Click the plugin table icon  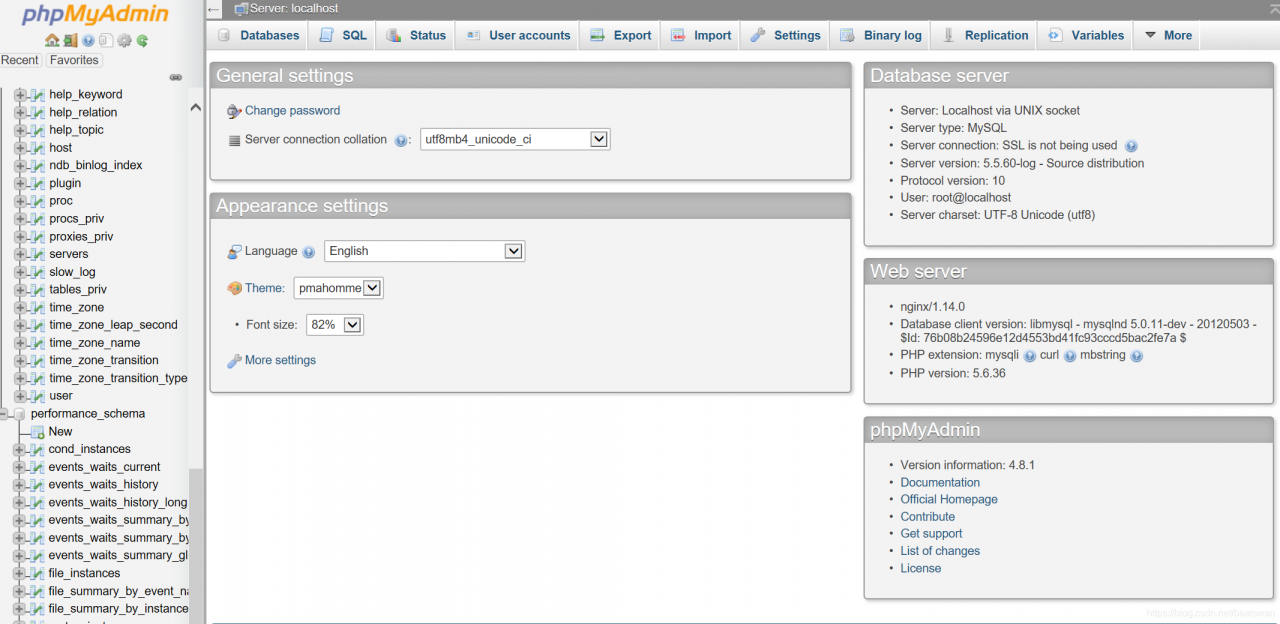click(38, 184)
